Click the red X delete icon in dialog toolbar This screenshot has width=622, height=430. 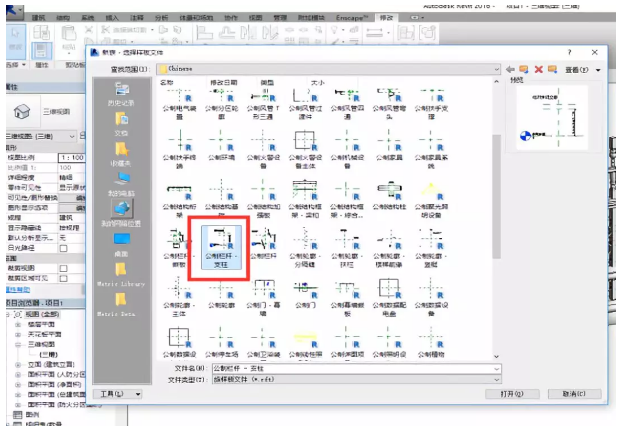coord(538,69)
